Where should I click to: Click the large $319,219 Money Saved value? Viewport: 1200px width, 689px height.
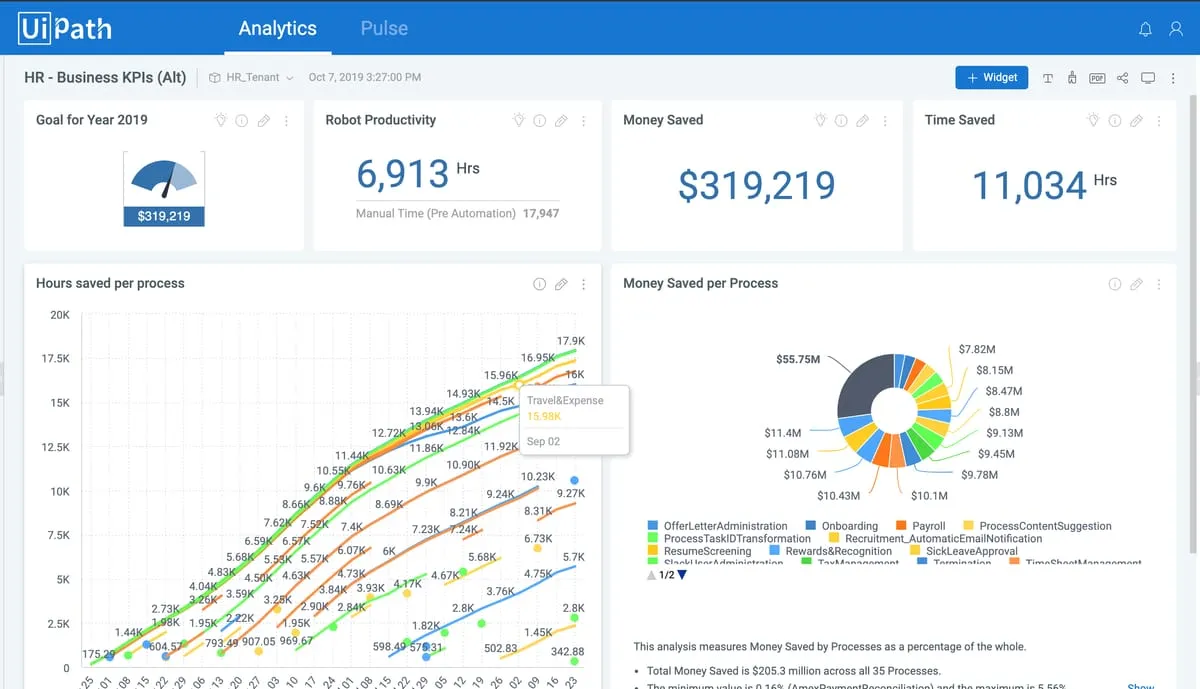click(x=757, y=185)
